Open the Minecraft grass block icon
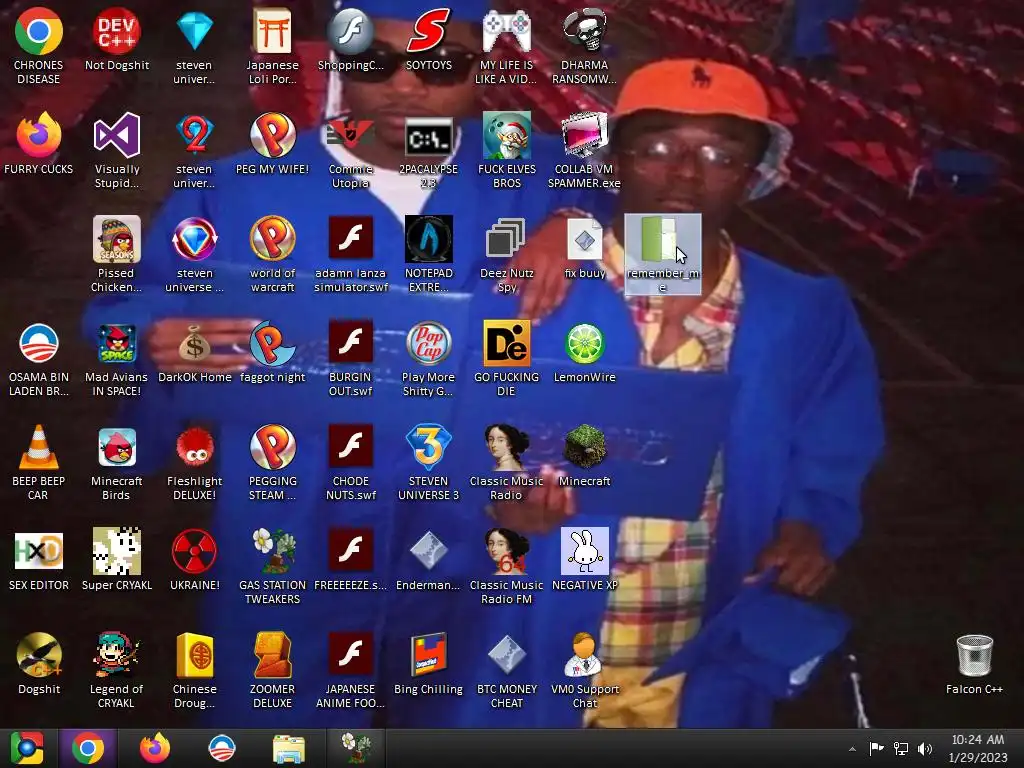Image resolution: width=1024 pixels, height=768 pixels. coord(584,447)
